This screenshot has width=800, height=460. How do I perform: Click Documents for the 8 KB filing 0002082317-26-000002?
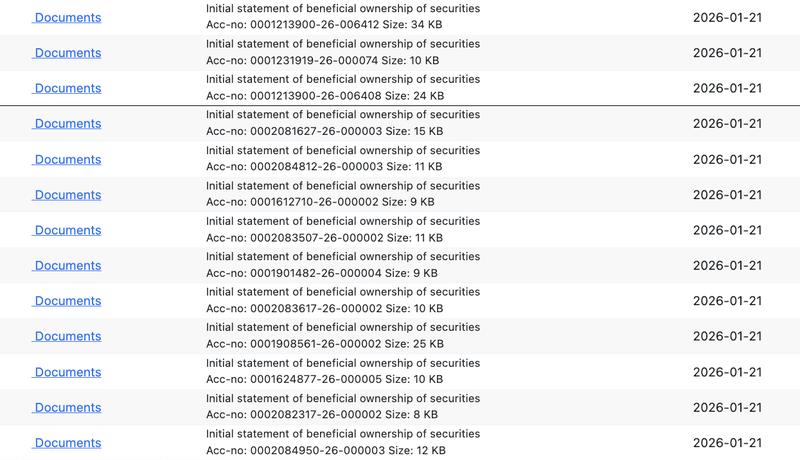coord(67,408)
